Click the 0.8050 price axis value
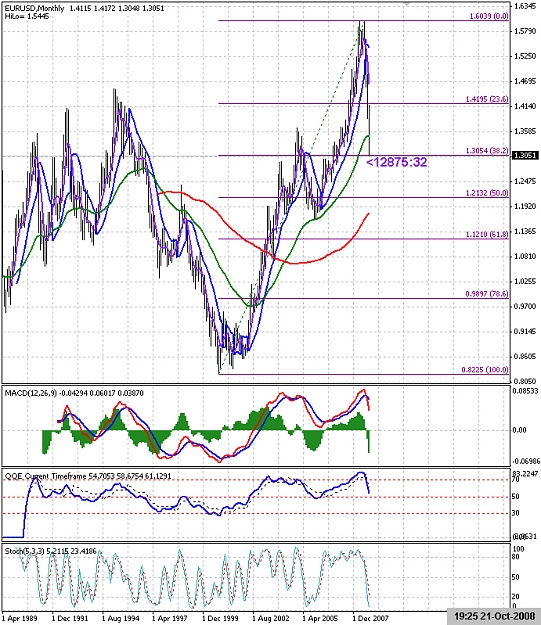 pyautogui.click(x=525, y=381)
